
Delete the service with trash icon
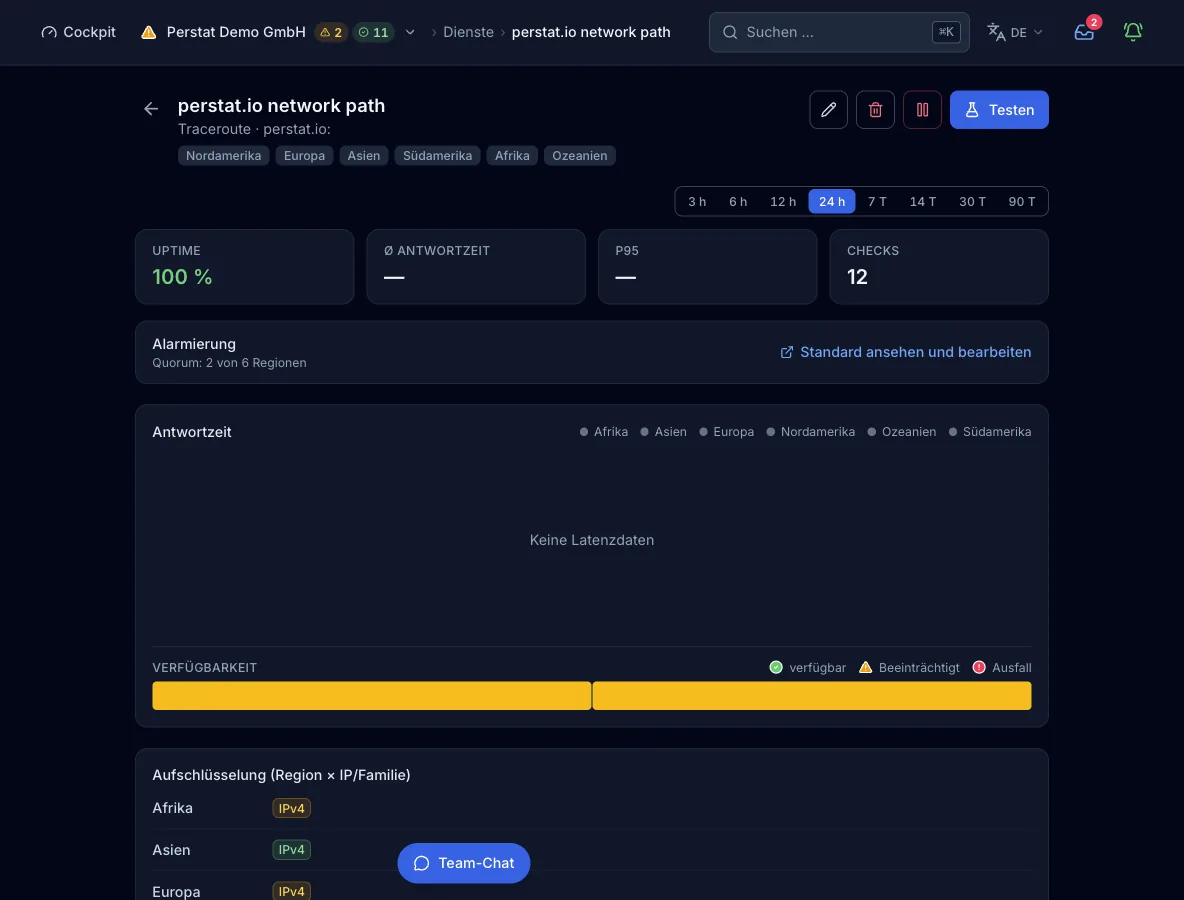(875, 109)
